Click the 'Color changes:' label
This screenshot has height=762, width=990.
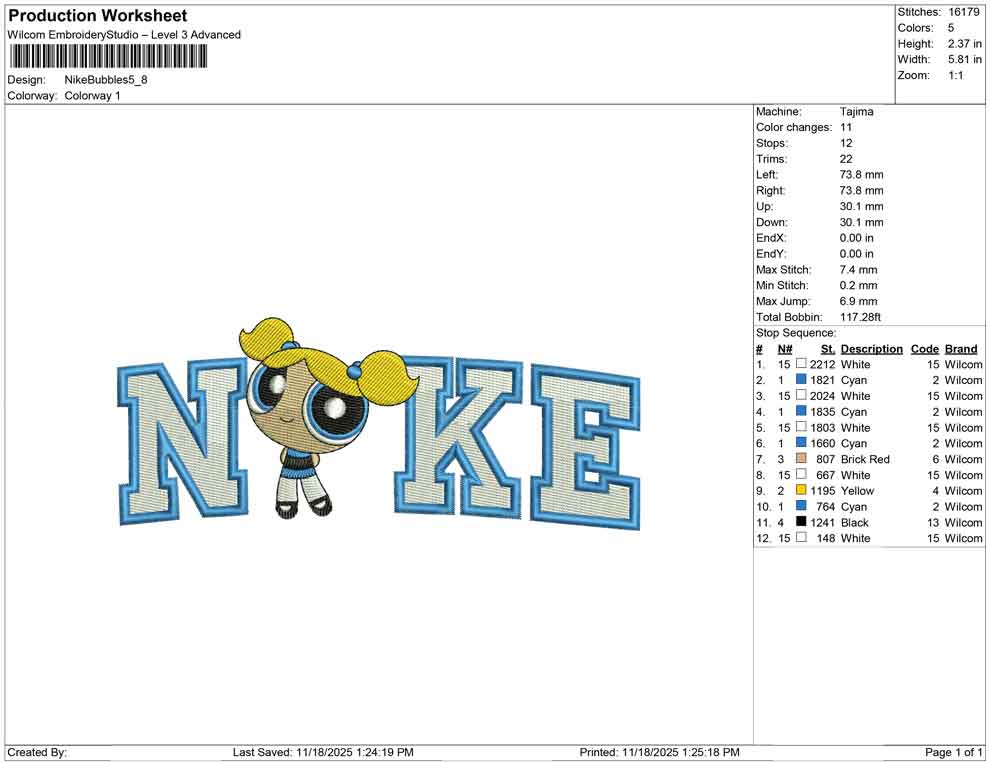(794, 127)
